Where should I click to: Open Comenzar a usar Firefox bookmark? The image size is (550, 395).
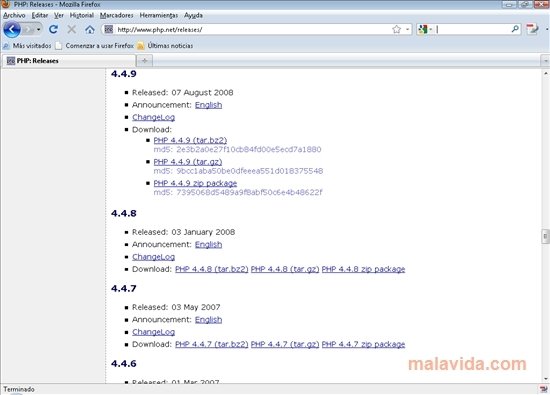click(95, 46)
